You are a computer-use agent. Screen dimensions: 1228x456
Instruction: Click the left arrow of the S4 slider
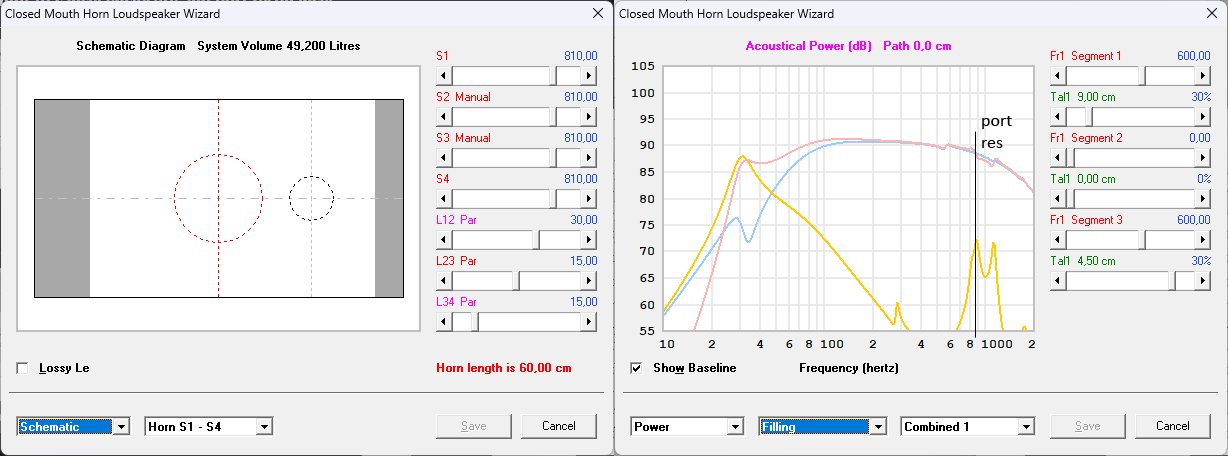pyautogui.click(x=445, y=199)
